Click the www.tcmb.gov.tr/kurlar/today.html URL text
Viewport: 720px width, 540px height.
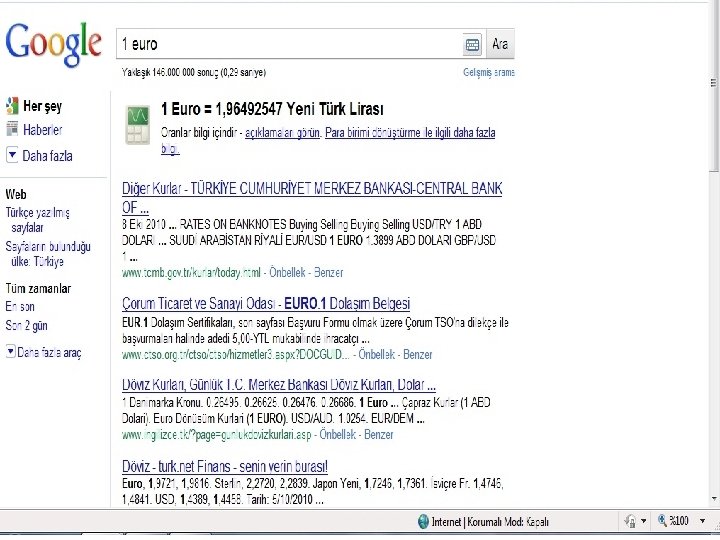point(191,272)
